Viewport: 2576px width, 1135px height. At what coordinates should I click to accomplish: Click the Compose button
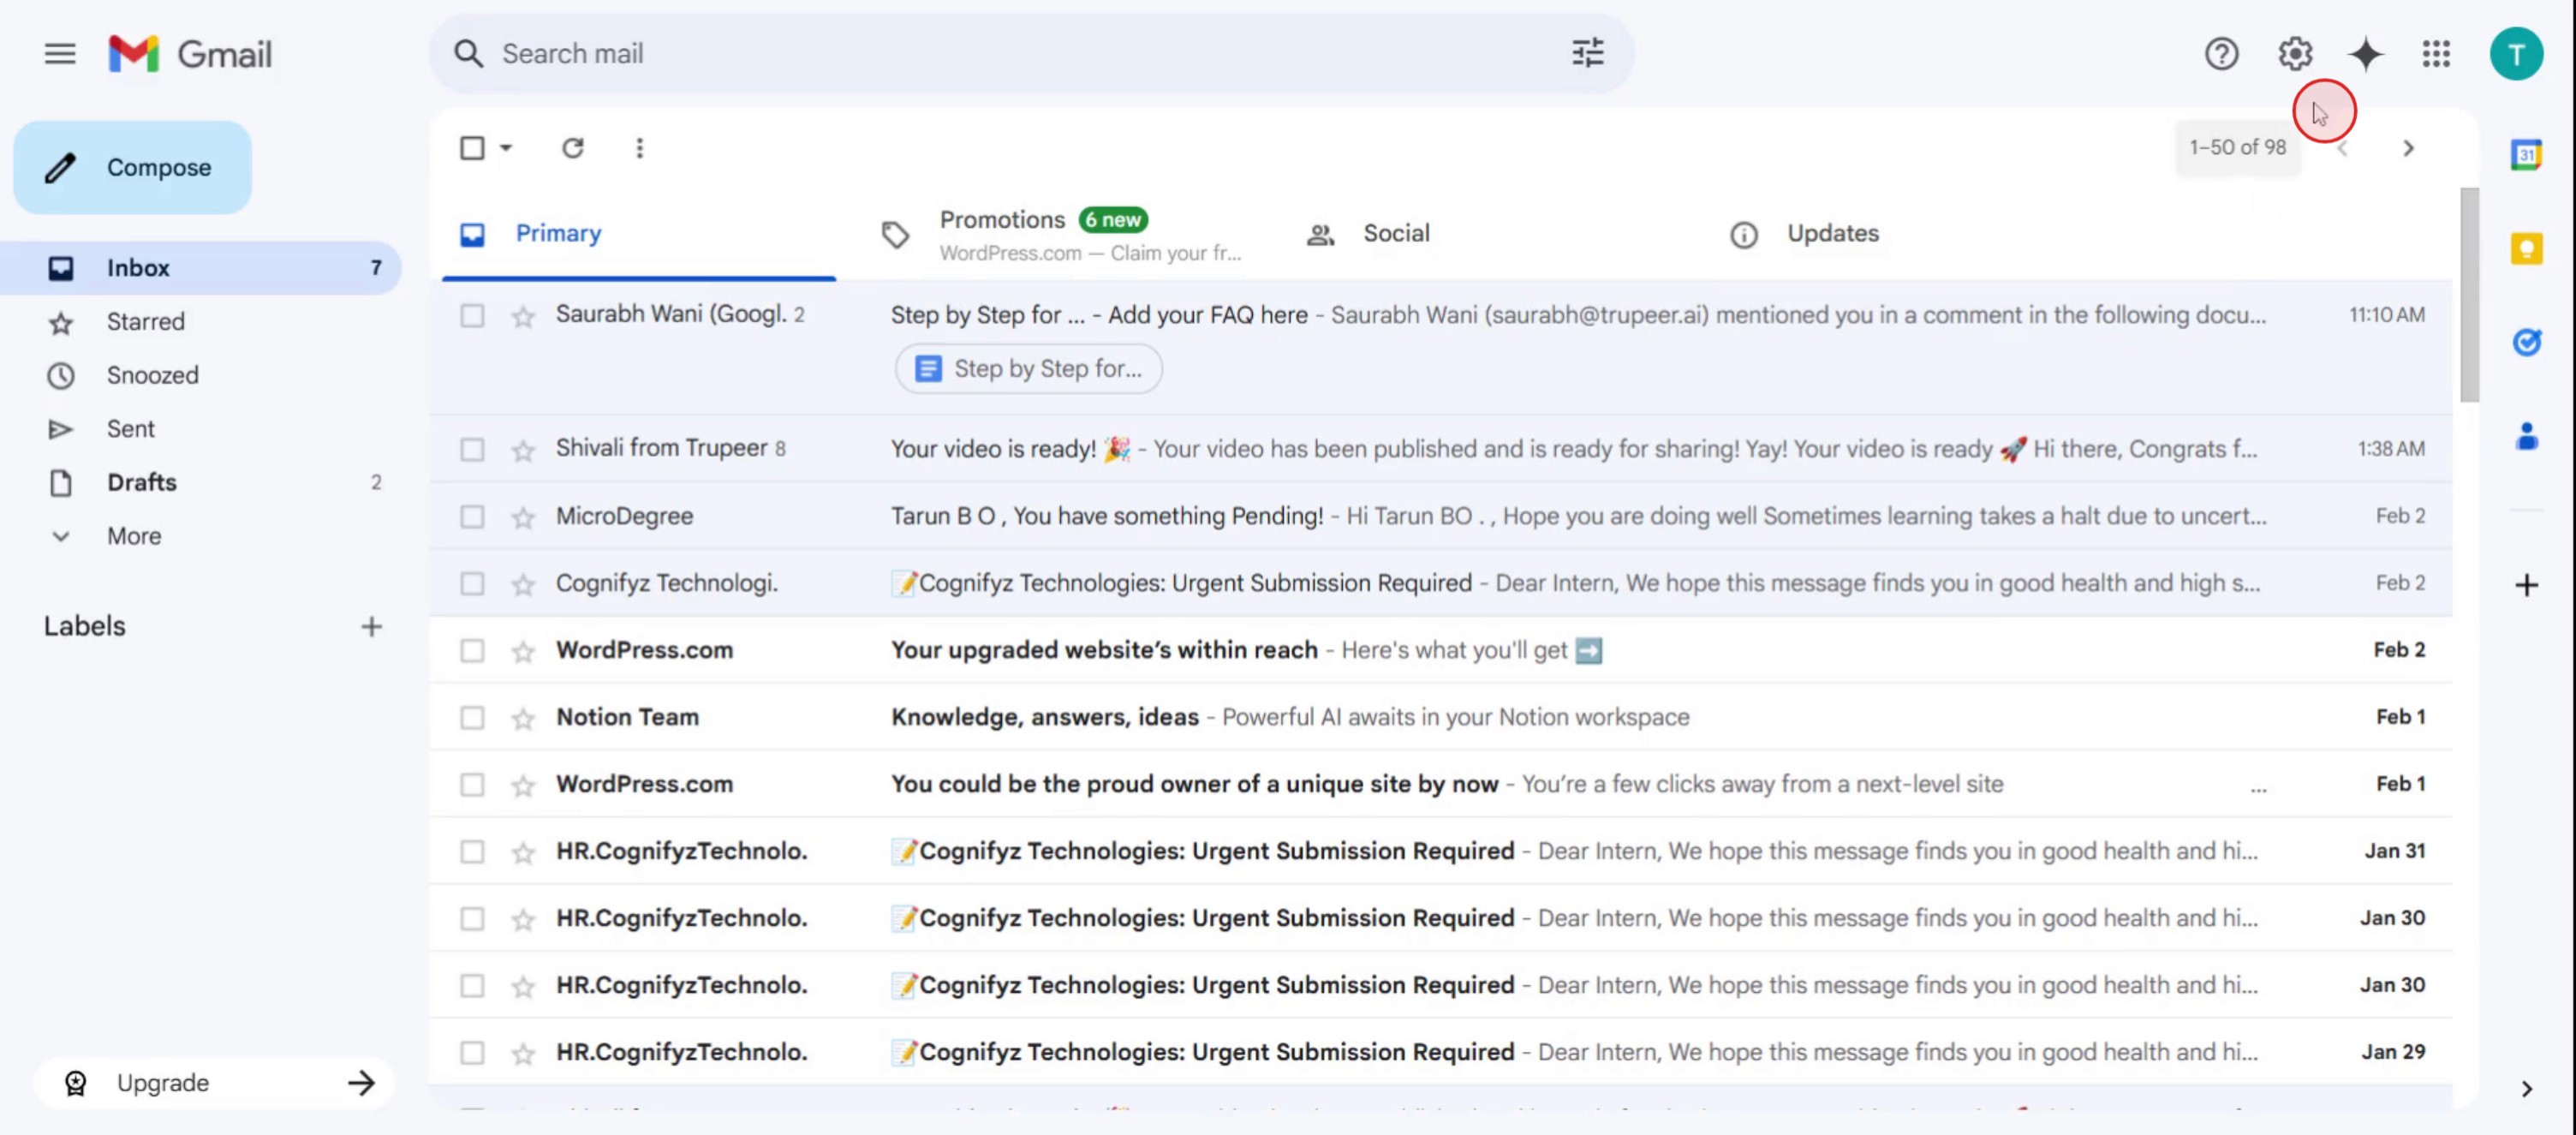coord(133,167)
